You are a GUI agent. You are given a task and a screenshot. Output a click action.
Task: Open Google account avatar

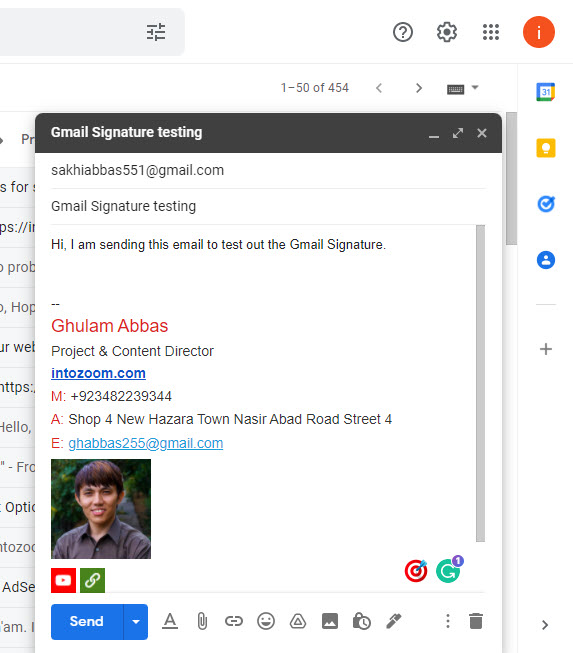(x=539, y=32)
